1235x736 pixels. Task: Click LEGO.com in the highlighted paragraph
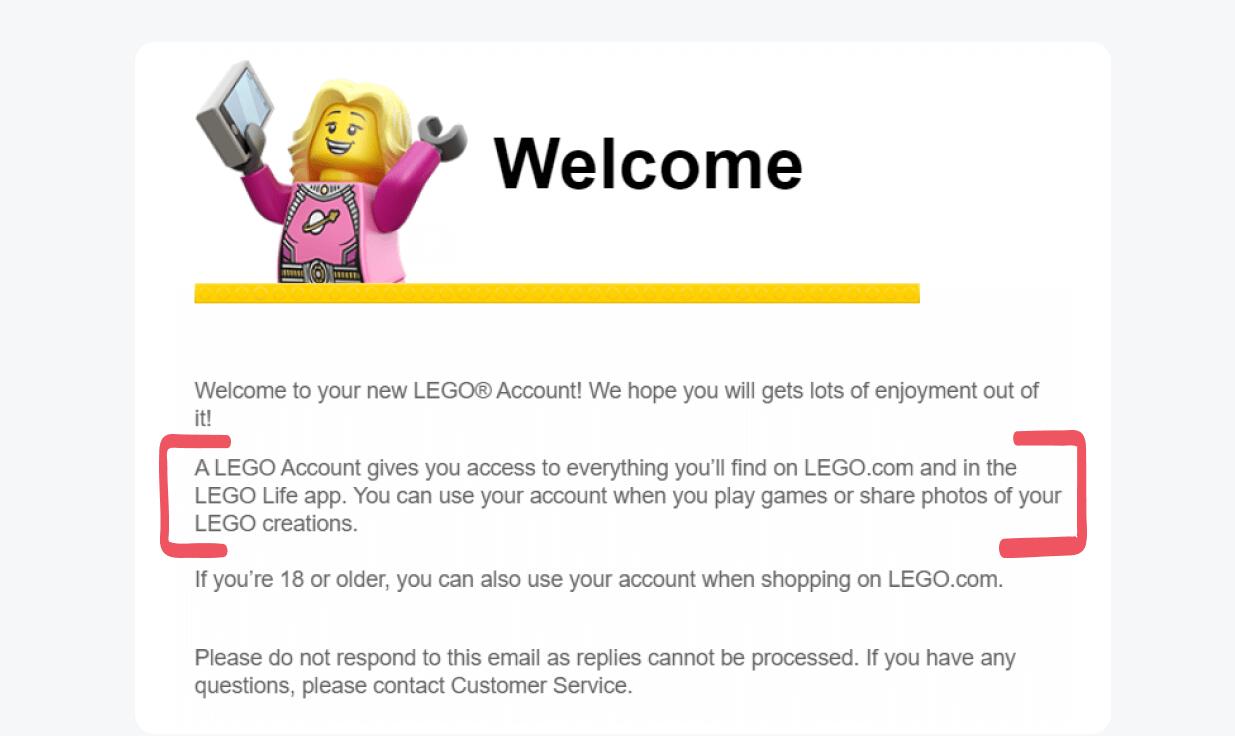[859, 467]
